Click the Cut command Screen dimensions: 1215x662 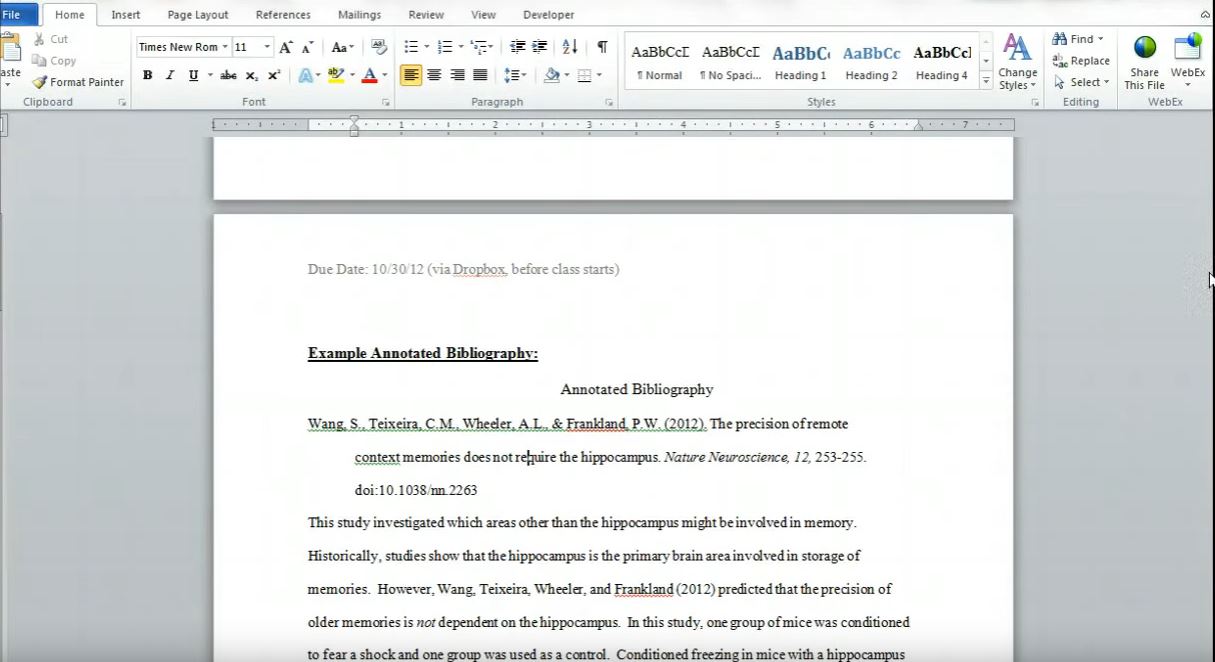(x=50, y=39)
